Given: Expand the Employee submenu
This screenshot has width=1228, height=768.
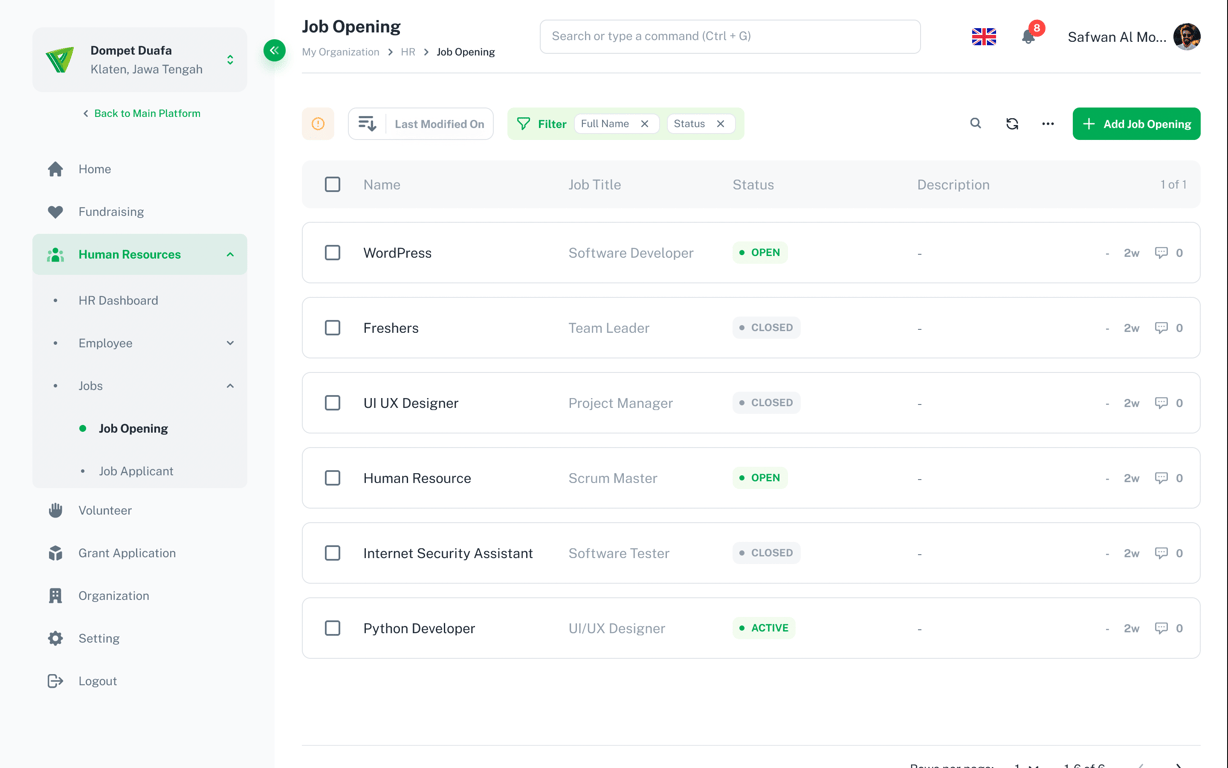Looking at the screenshot, I should click(x=230, y=343).
